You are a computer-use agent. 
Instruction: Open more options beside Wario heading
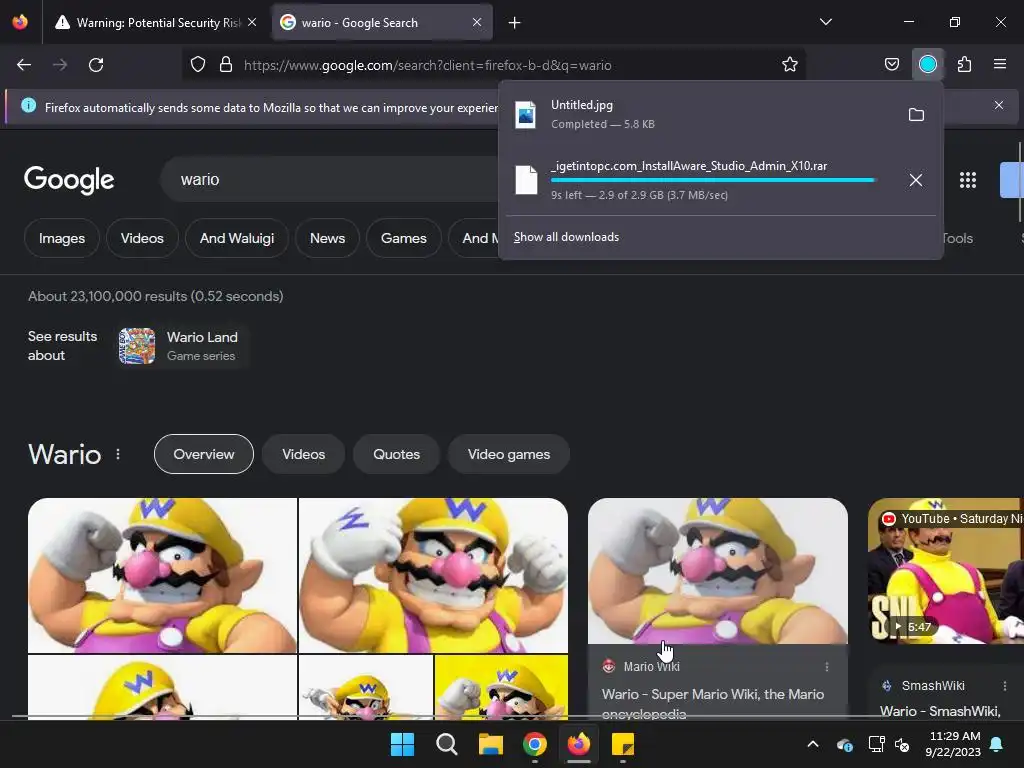coord(118,454)
